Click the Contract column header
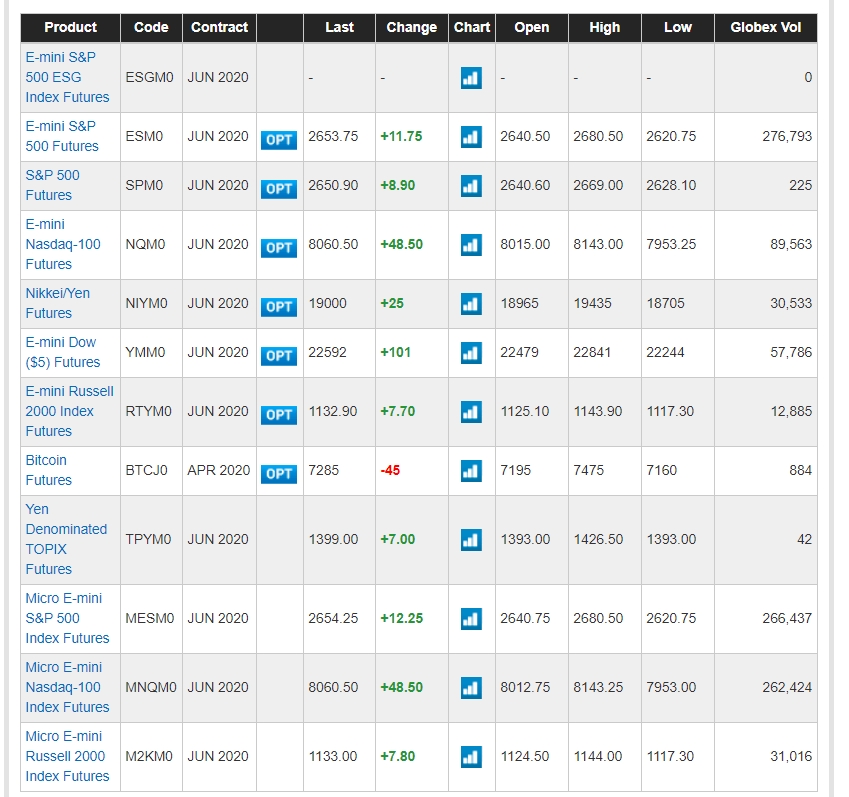849x797 pixels. point(219,28)
